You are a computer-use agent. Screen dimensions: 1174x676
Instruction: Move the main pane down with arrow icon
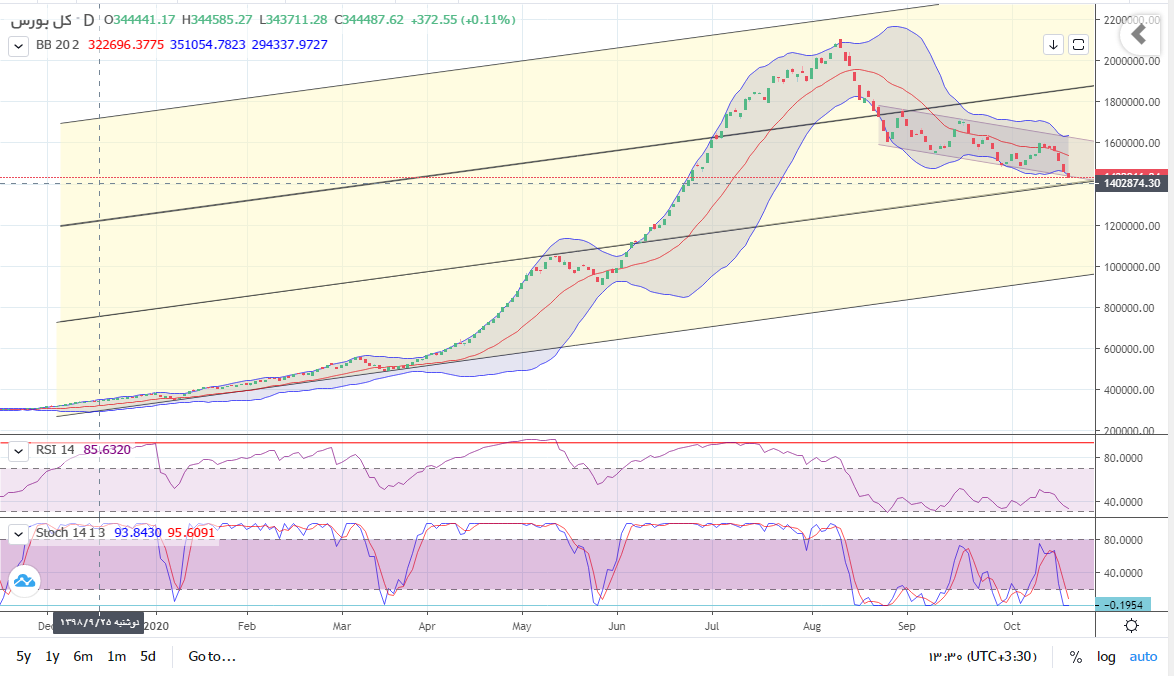[1053, 45]
